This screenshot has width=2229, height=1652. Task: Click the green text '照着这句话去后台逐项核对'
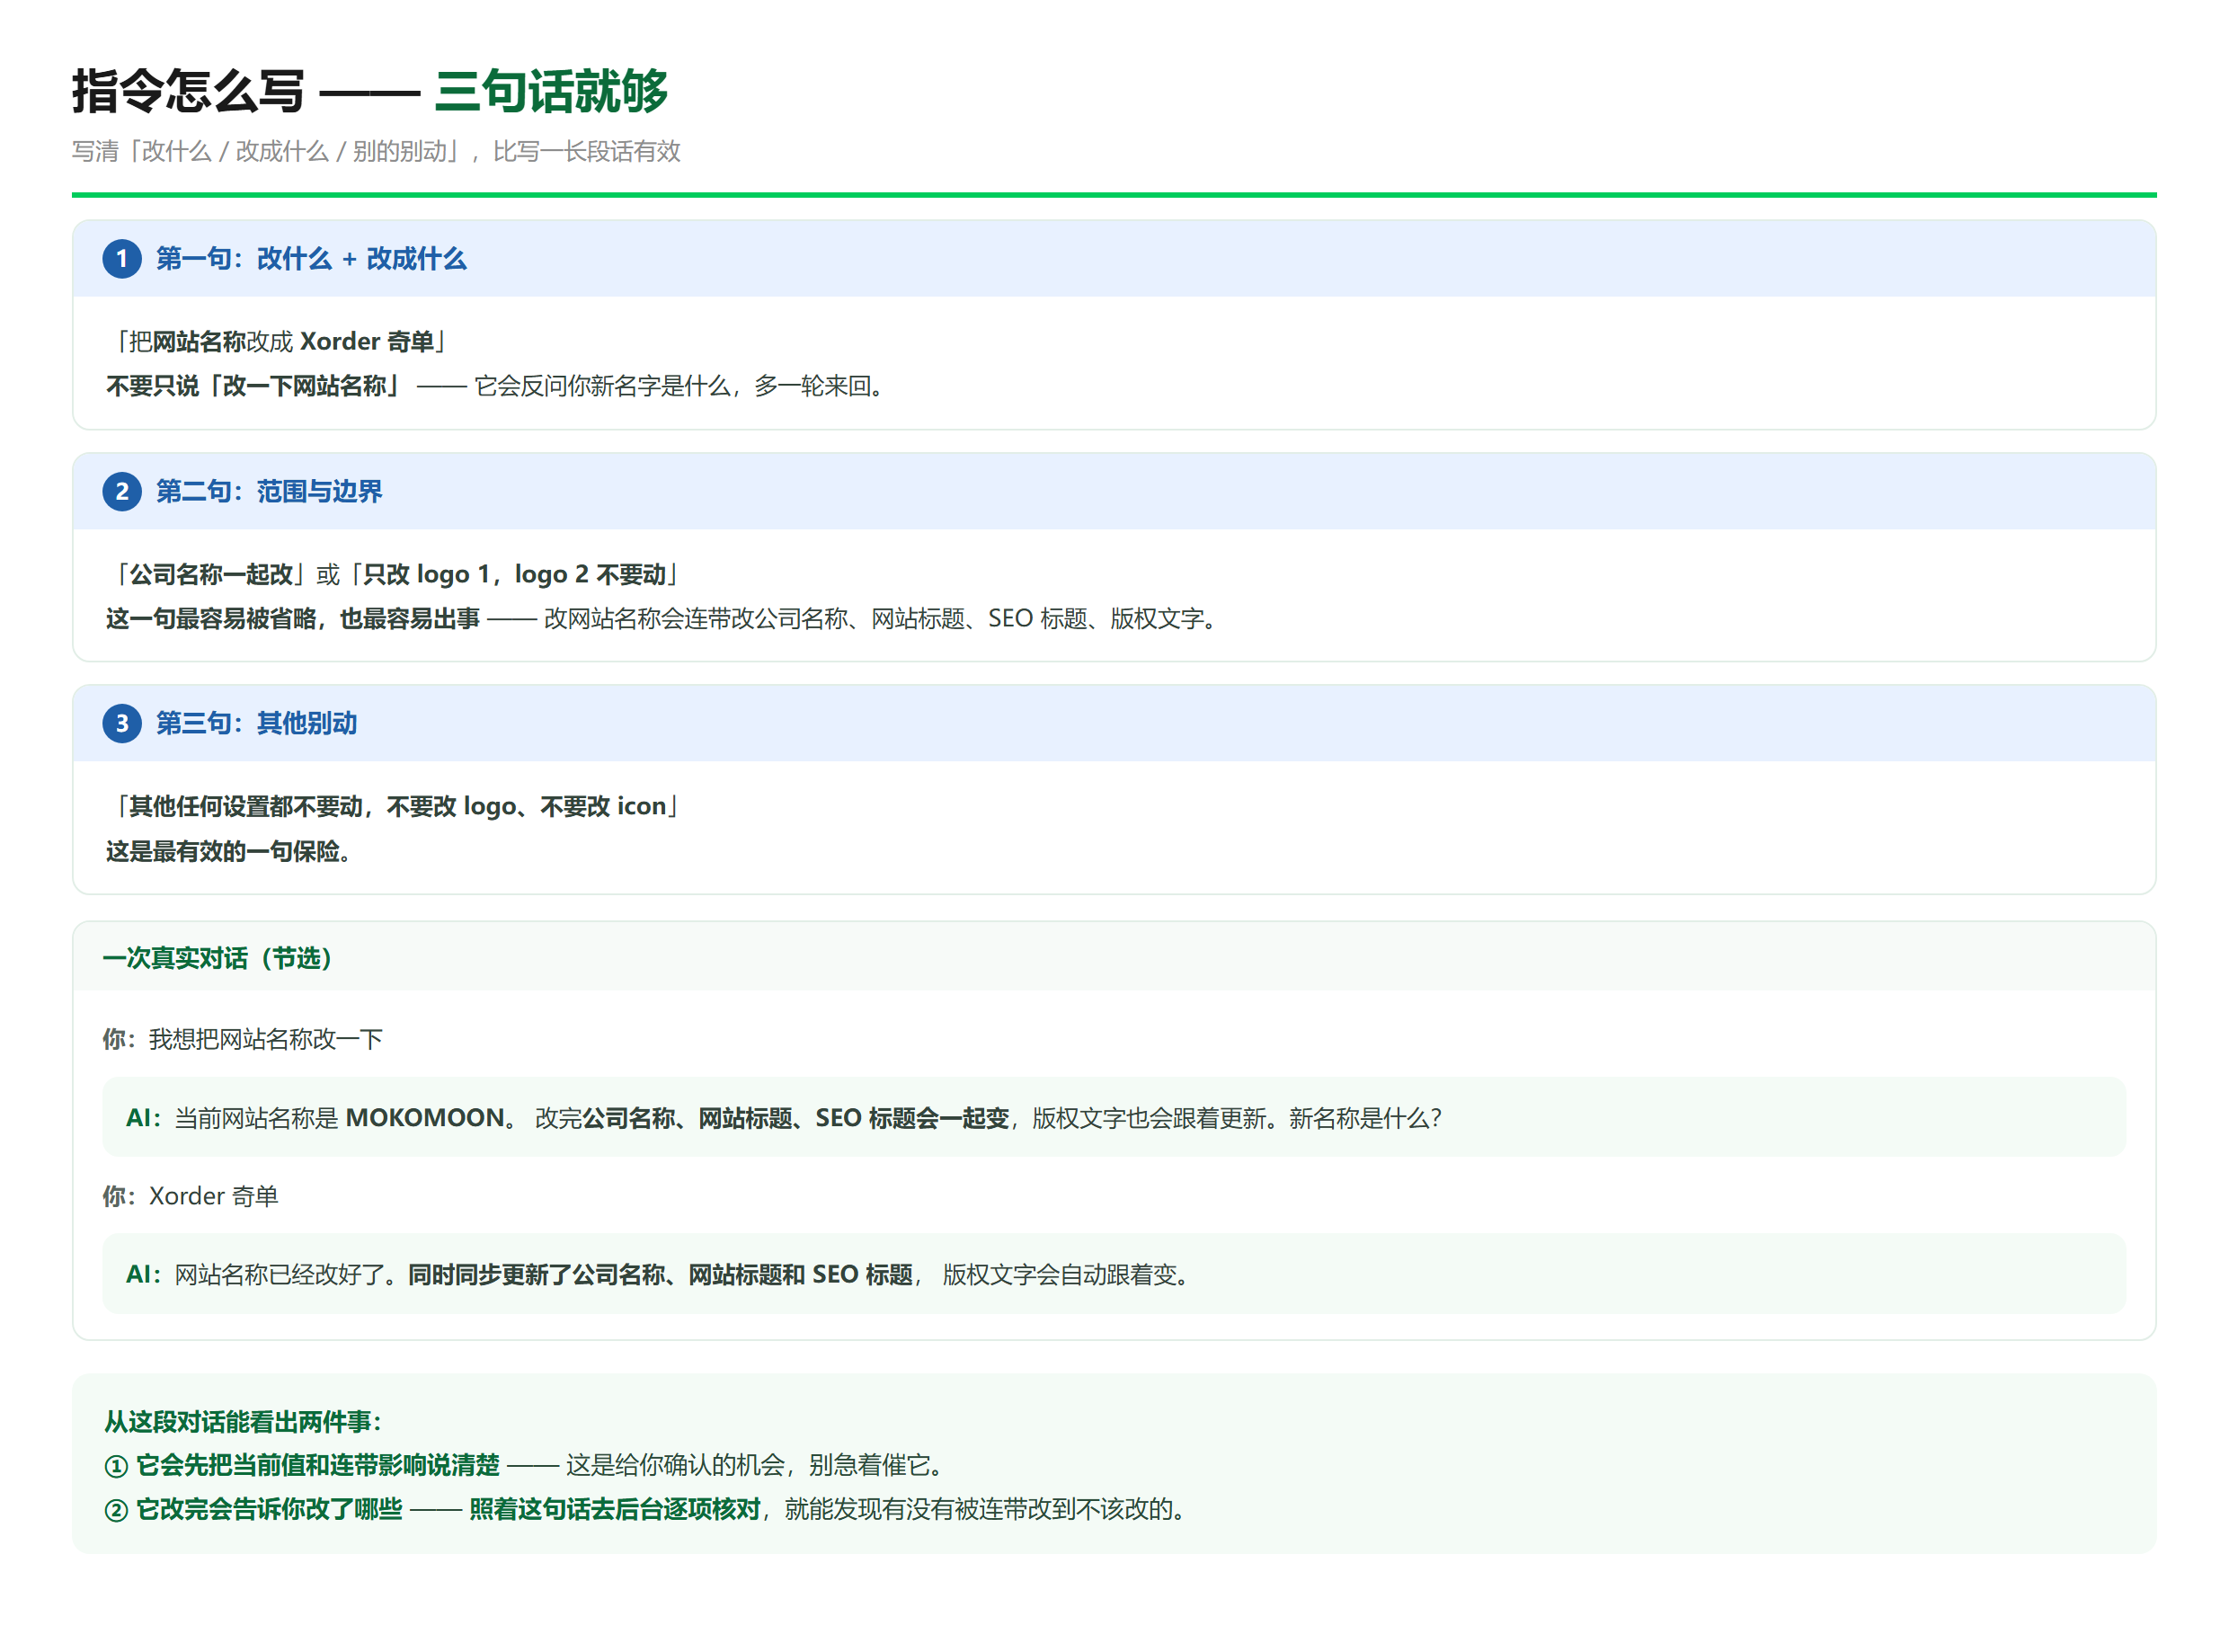[x=615, y=1509]
